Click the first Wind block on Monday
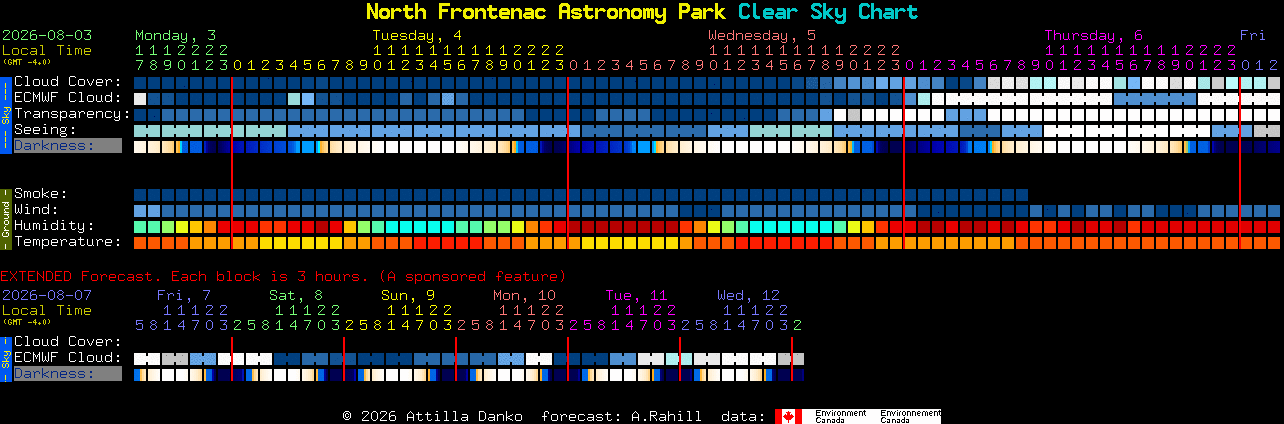 [140, 210]
